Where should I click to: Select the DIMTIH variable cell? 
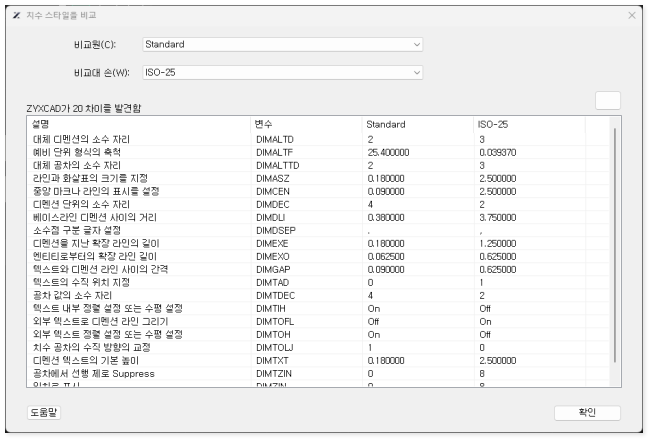pyautogui.click(x=271, y=309)
